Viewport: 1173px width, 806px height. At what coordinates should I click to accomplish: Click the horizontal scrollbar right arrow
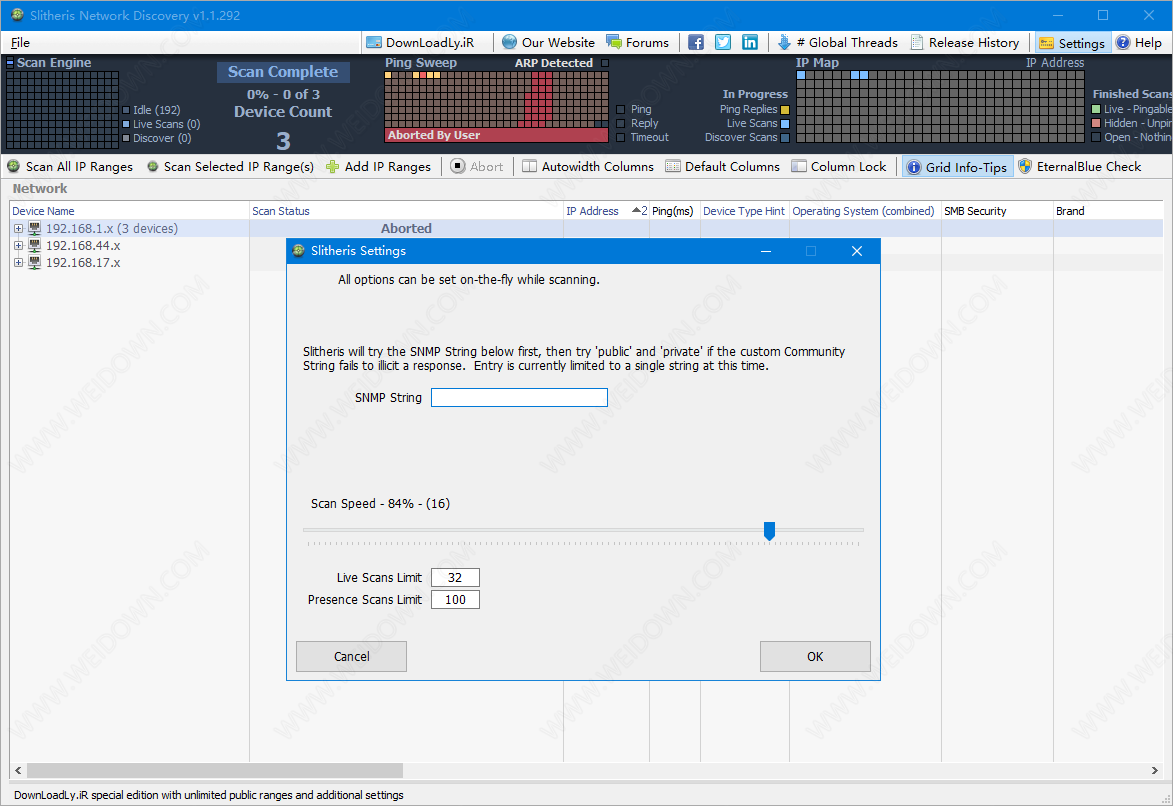1155,770
